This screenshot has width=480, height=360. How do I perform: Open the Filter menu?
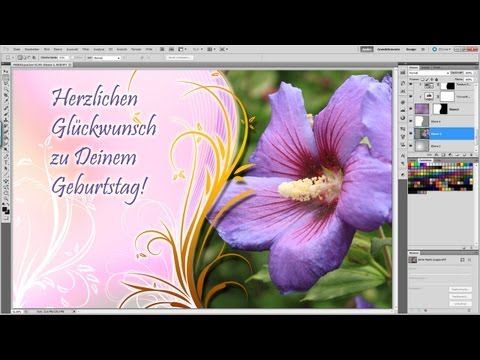(86, 49)
